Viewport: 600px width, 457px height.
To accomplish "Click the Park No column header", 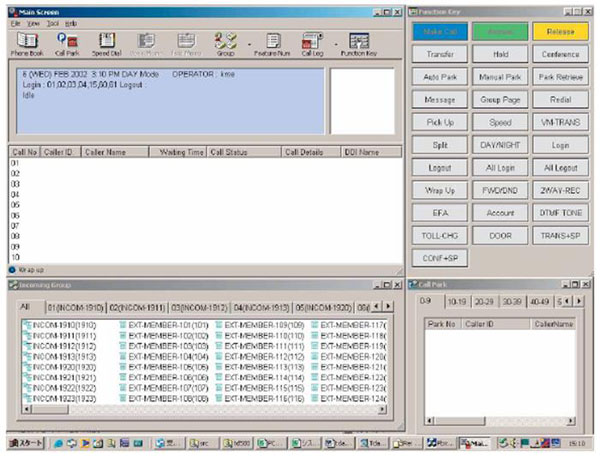I will (442, 324).
